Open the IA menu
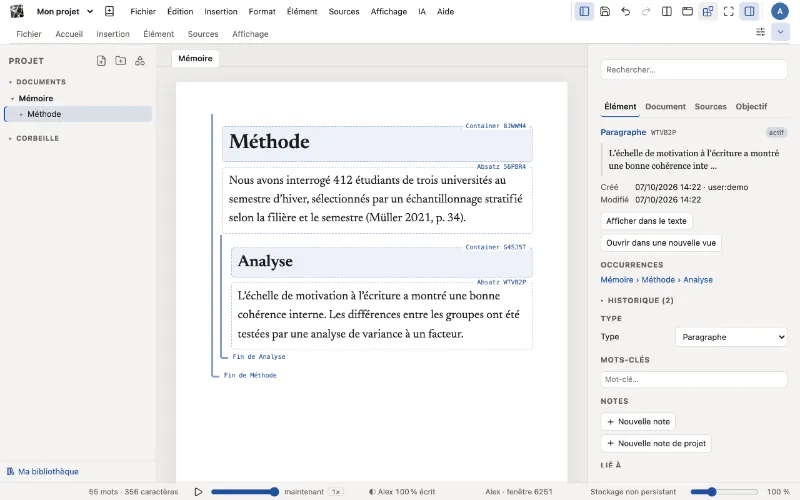Screen dimensions: 800x500 pos(422,11)
